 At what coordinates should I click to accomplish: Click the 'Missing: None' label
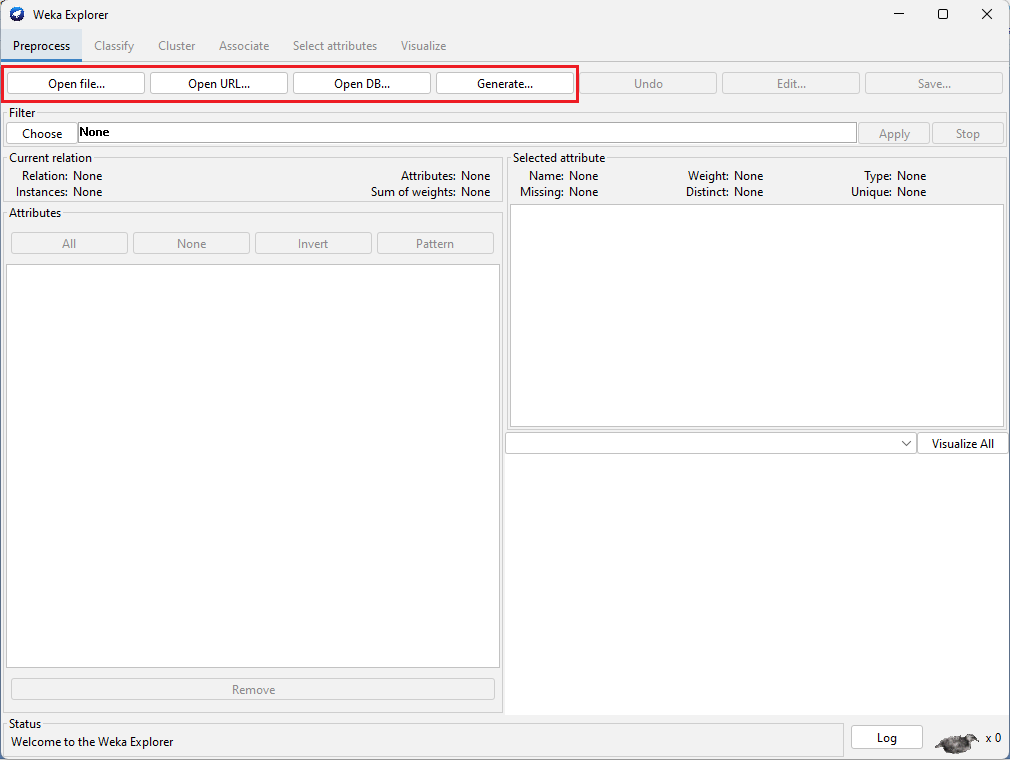click(x=559, y=192)
